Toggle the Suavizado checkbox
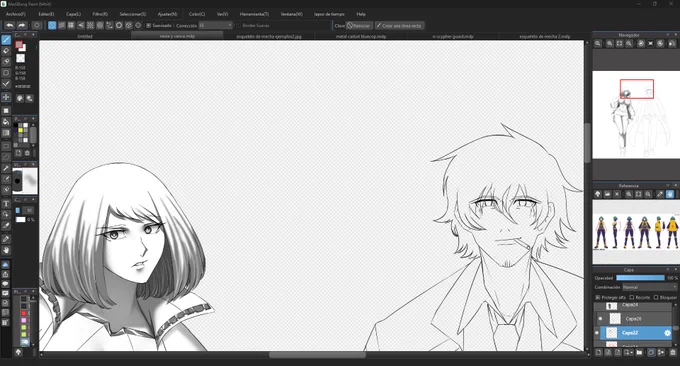This screenshot has height=366, width=680. [148, 26]
